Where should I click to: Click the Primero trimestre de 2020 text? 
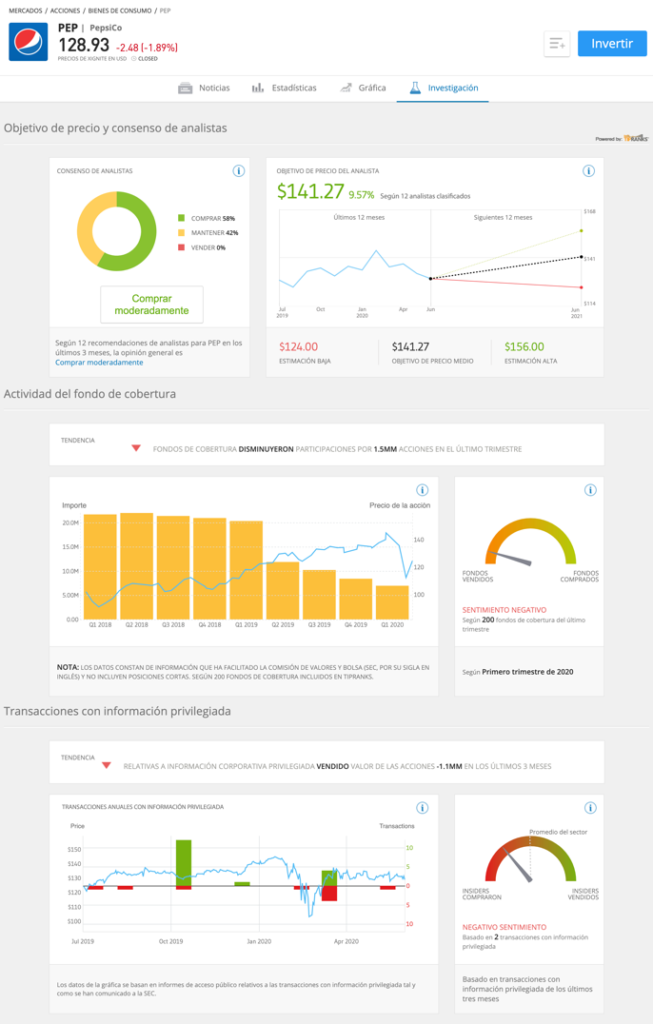[x=528, y=672]
